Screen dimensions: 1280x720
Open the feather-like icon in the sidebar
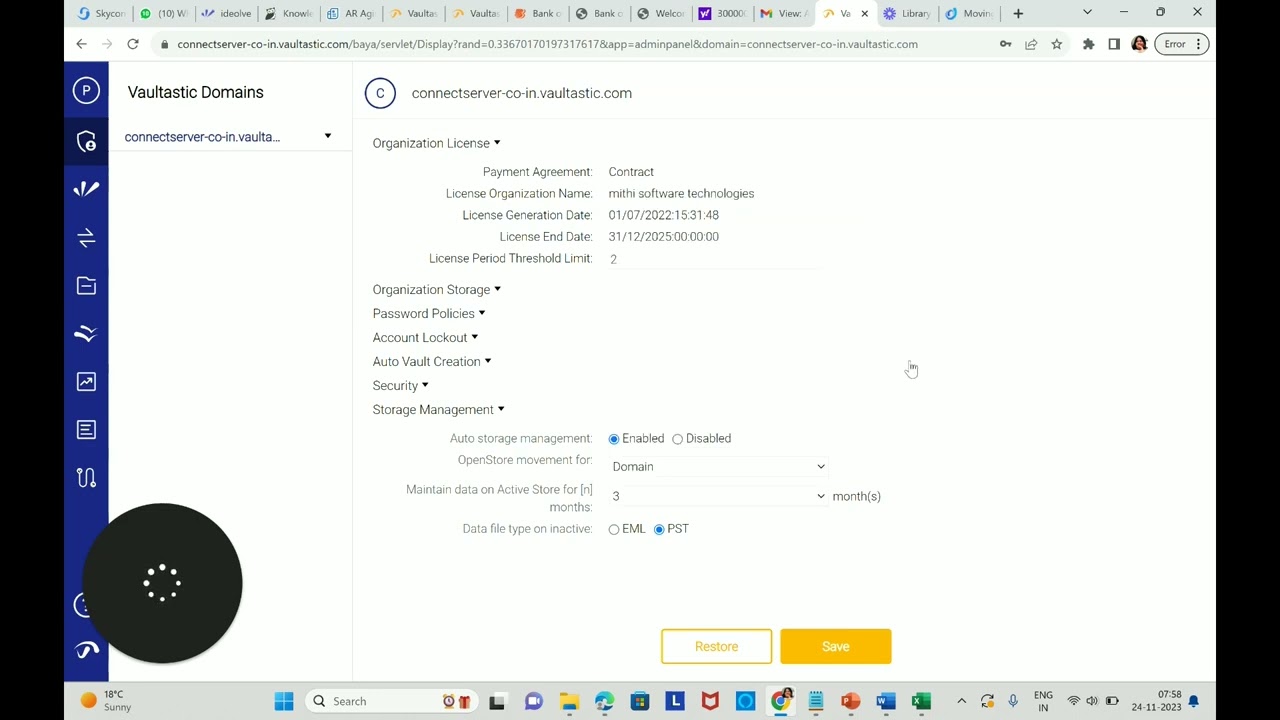pos(86,189)
